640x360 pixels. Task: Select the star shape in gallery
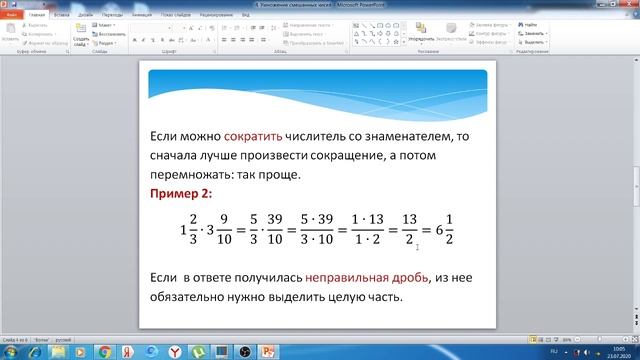pos(396,42)
